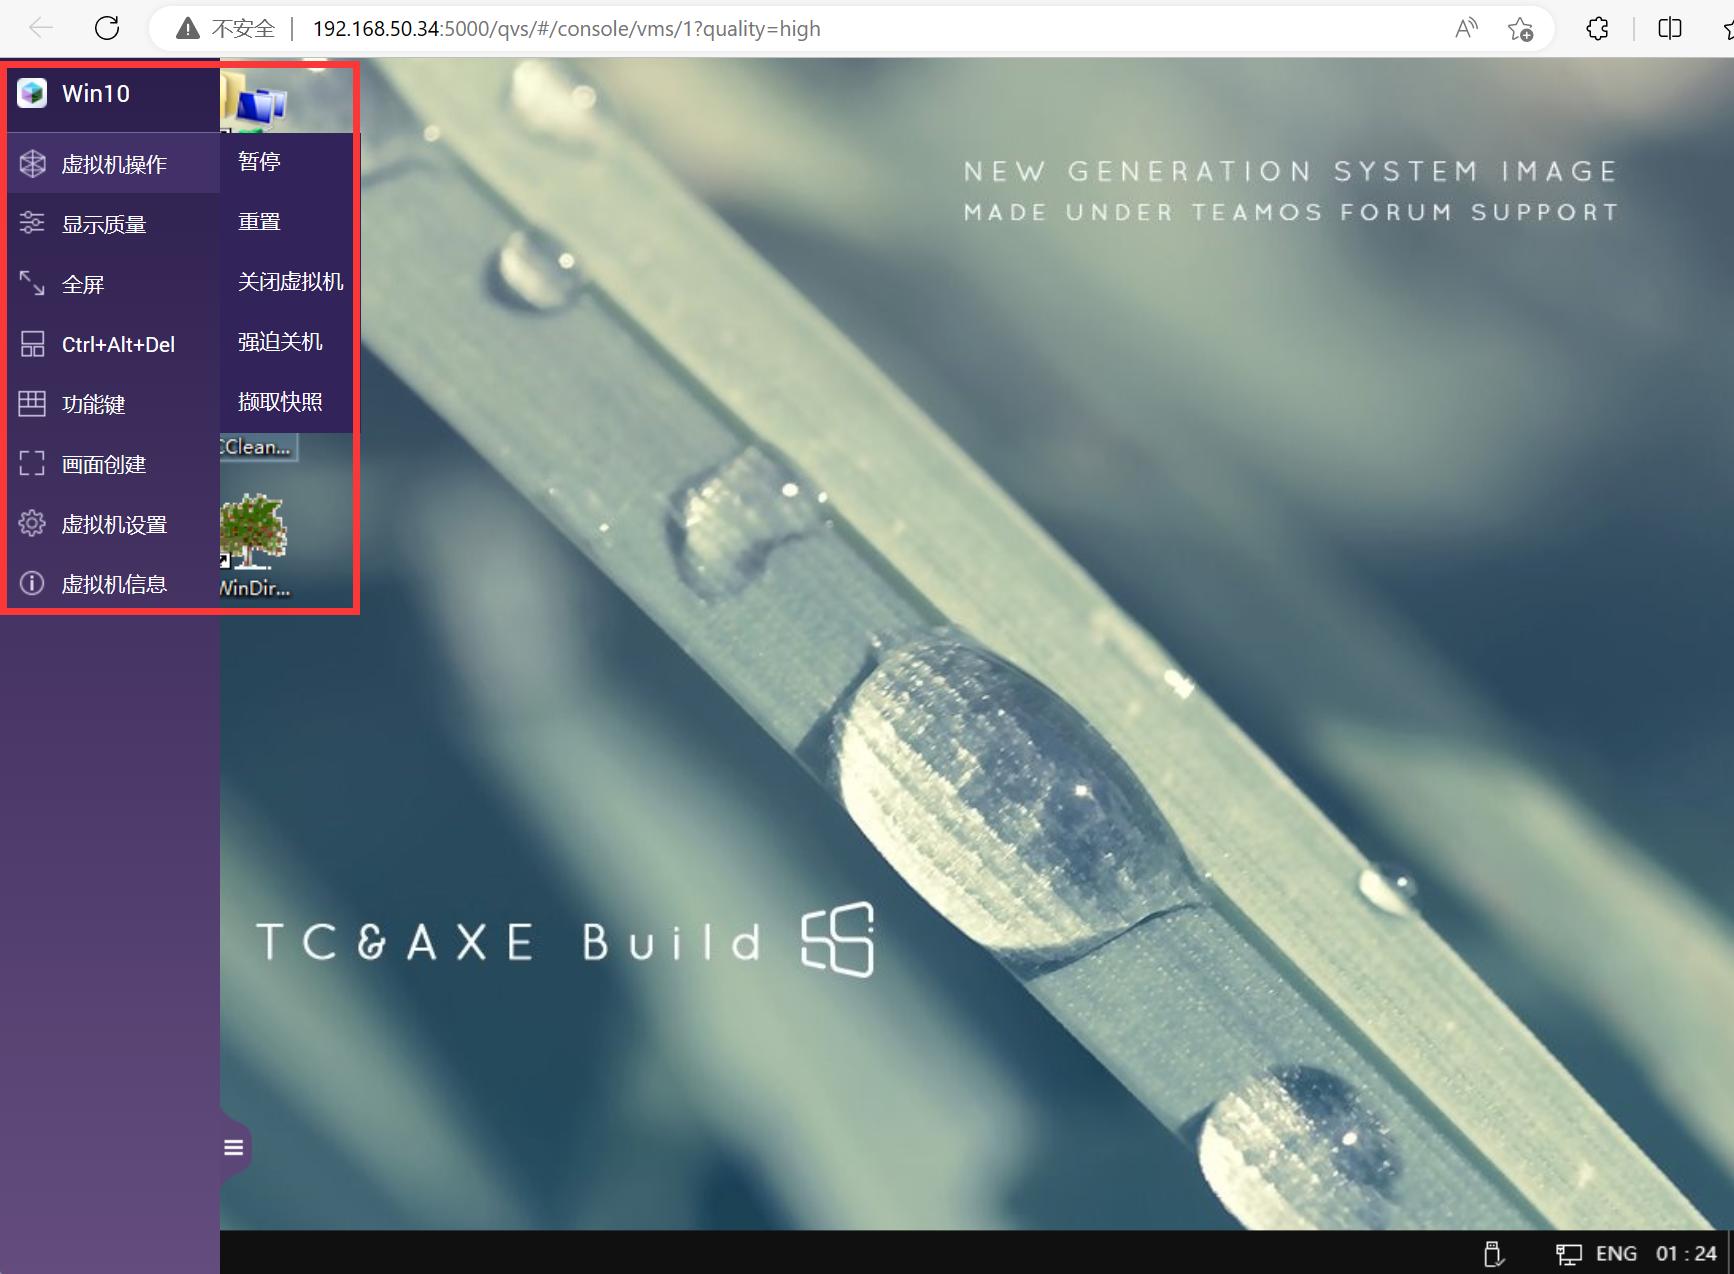Viewport: 1734px width, 1274px height.
Task: Click the network status icon in taskbar
Action: [1567, 1252]
